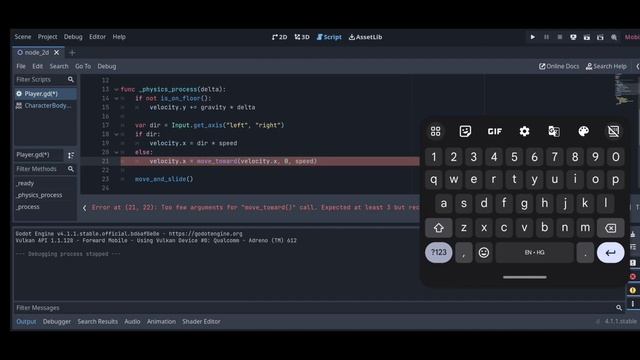Fold the if block at line 14

tap(116, 98)
